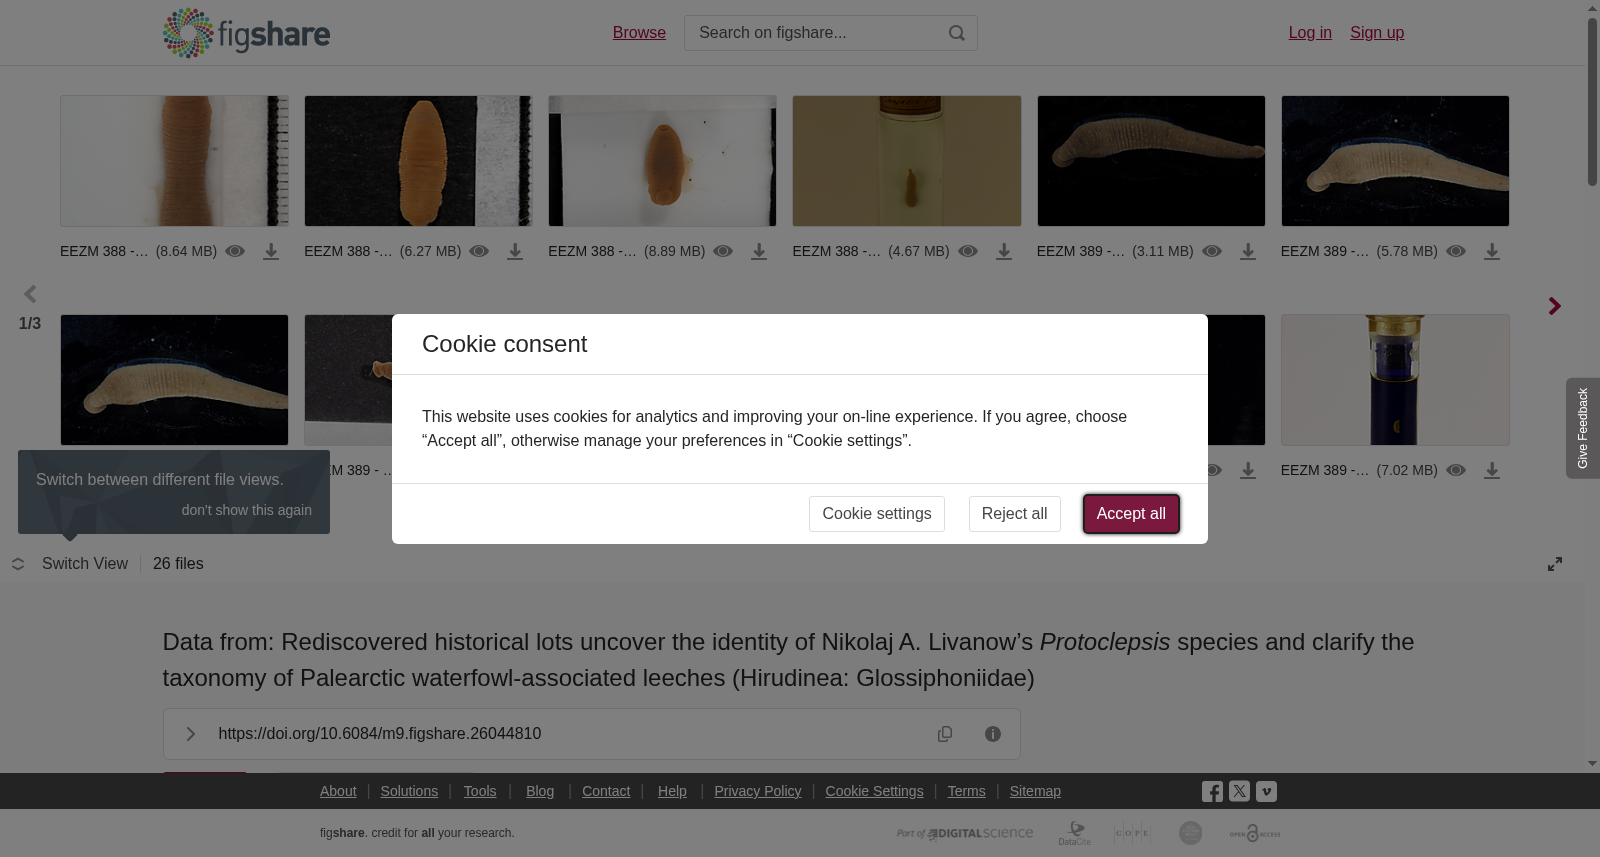This screenshot has height=857, width=1600.
Task: Go to previous page of file thumbnails
Action: pyautogui.click(x=30, y=294)
